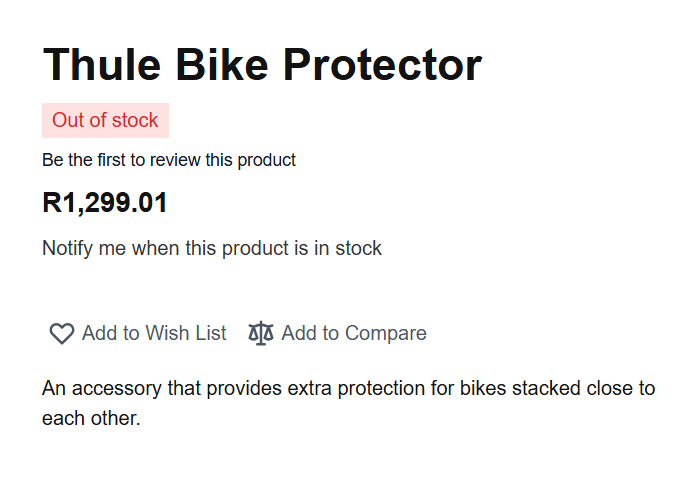Select the "Add to Compare" text link

click(354, 333)
